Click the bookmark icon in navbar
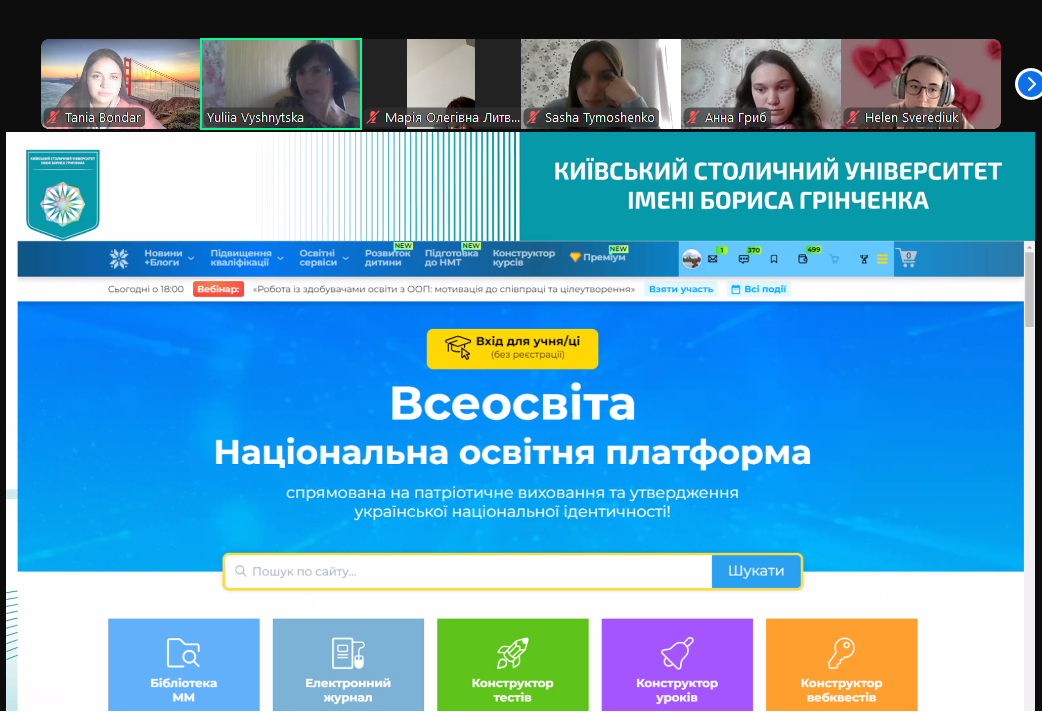This screenshot has width=1042, height=712. pyautogui.click(x=773, y=259)
